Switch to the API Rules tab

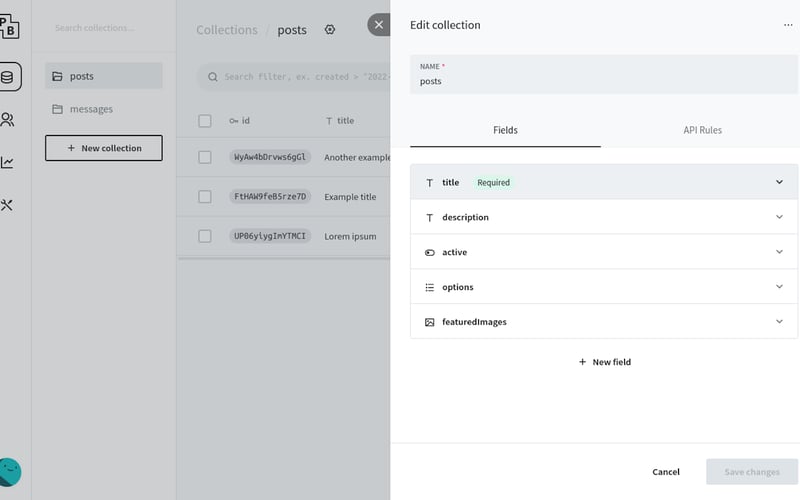coord(702,130)
